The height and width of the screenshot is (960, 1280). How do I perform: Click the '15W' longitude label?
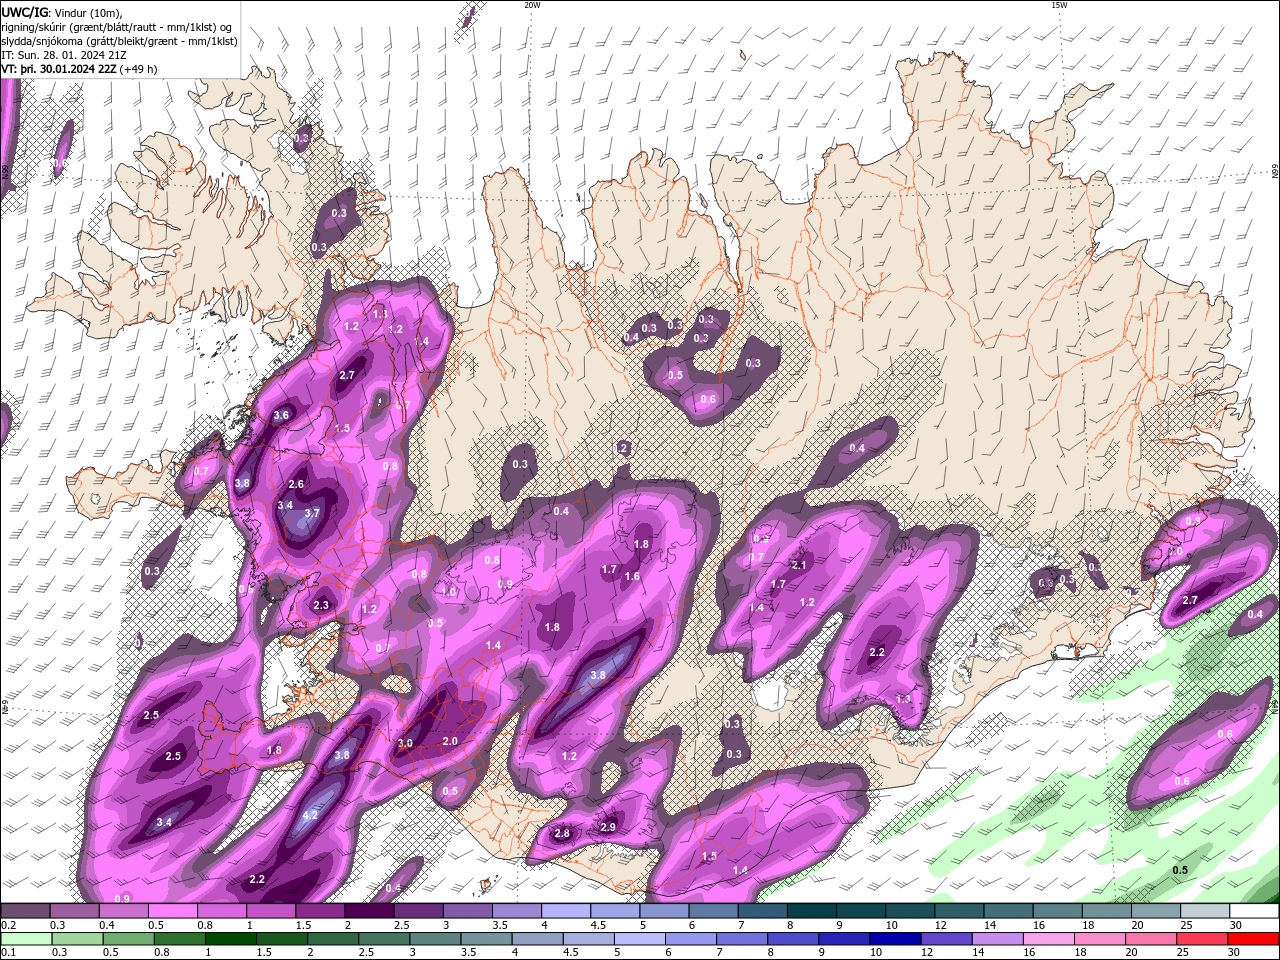pyautogui.click(x=1060, y=5)
